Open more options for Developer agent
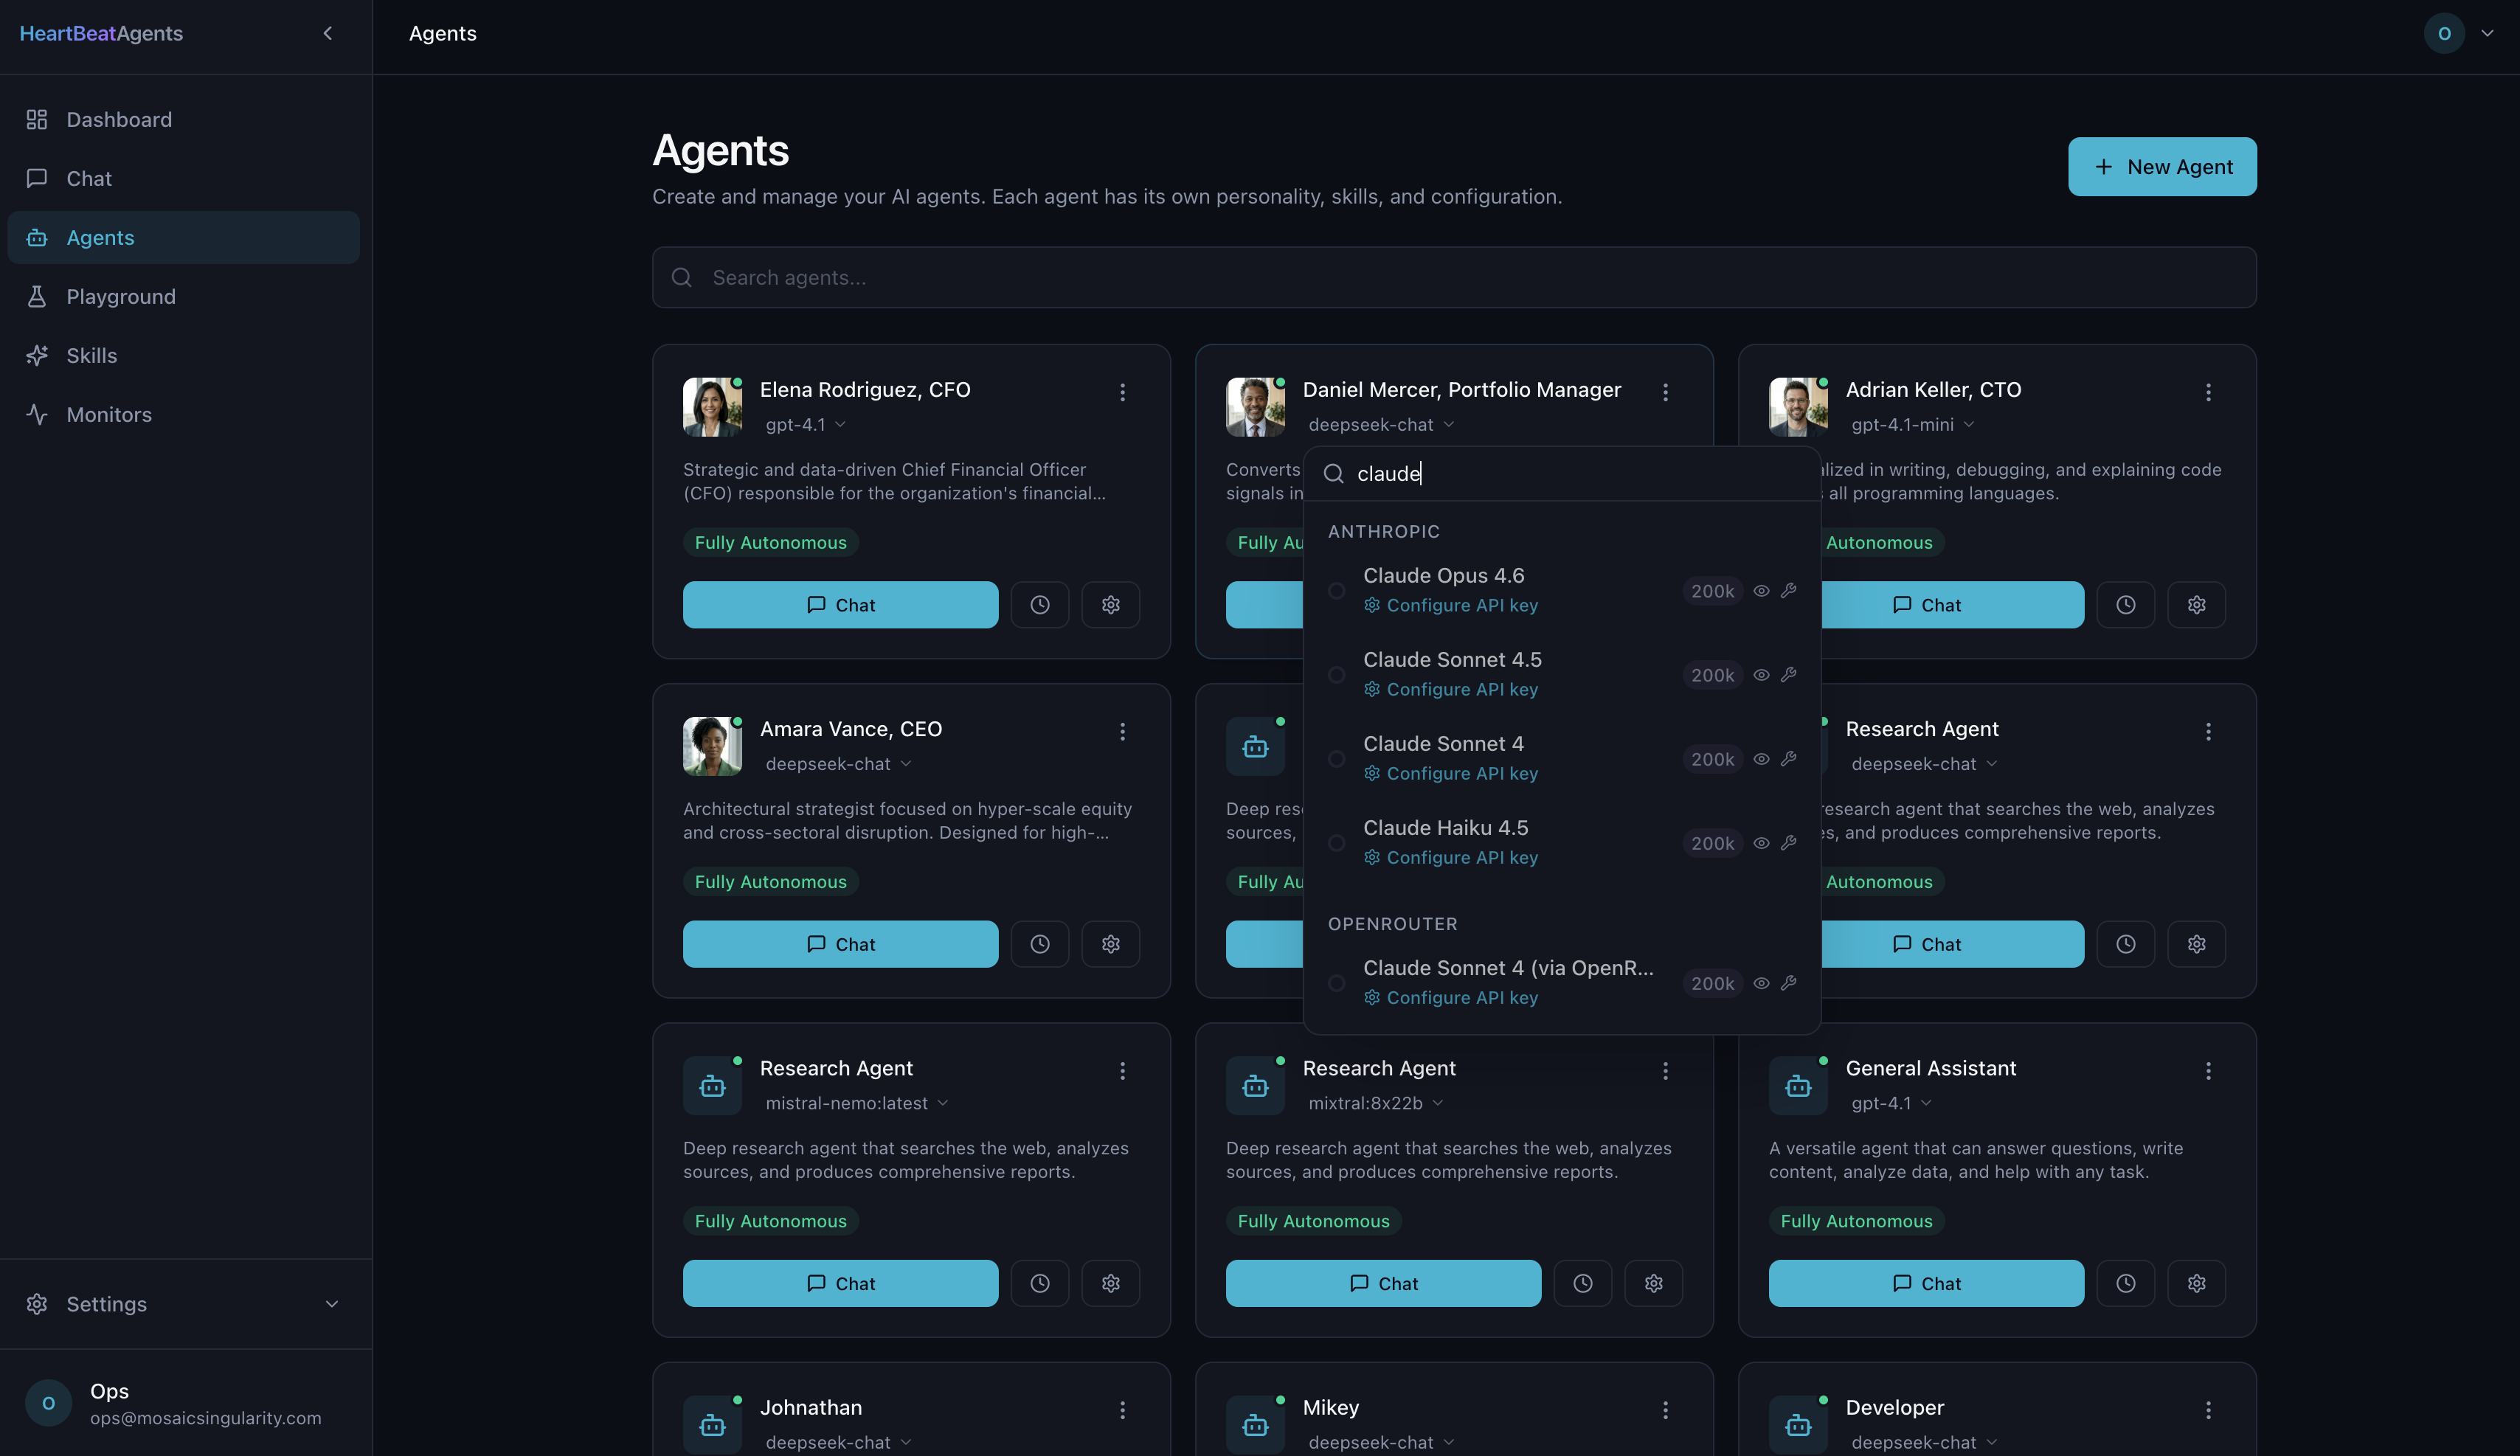2520x1456 pixels. [2208, 1410]
